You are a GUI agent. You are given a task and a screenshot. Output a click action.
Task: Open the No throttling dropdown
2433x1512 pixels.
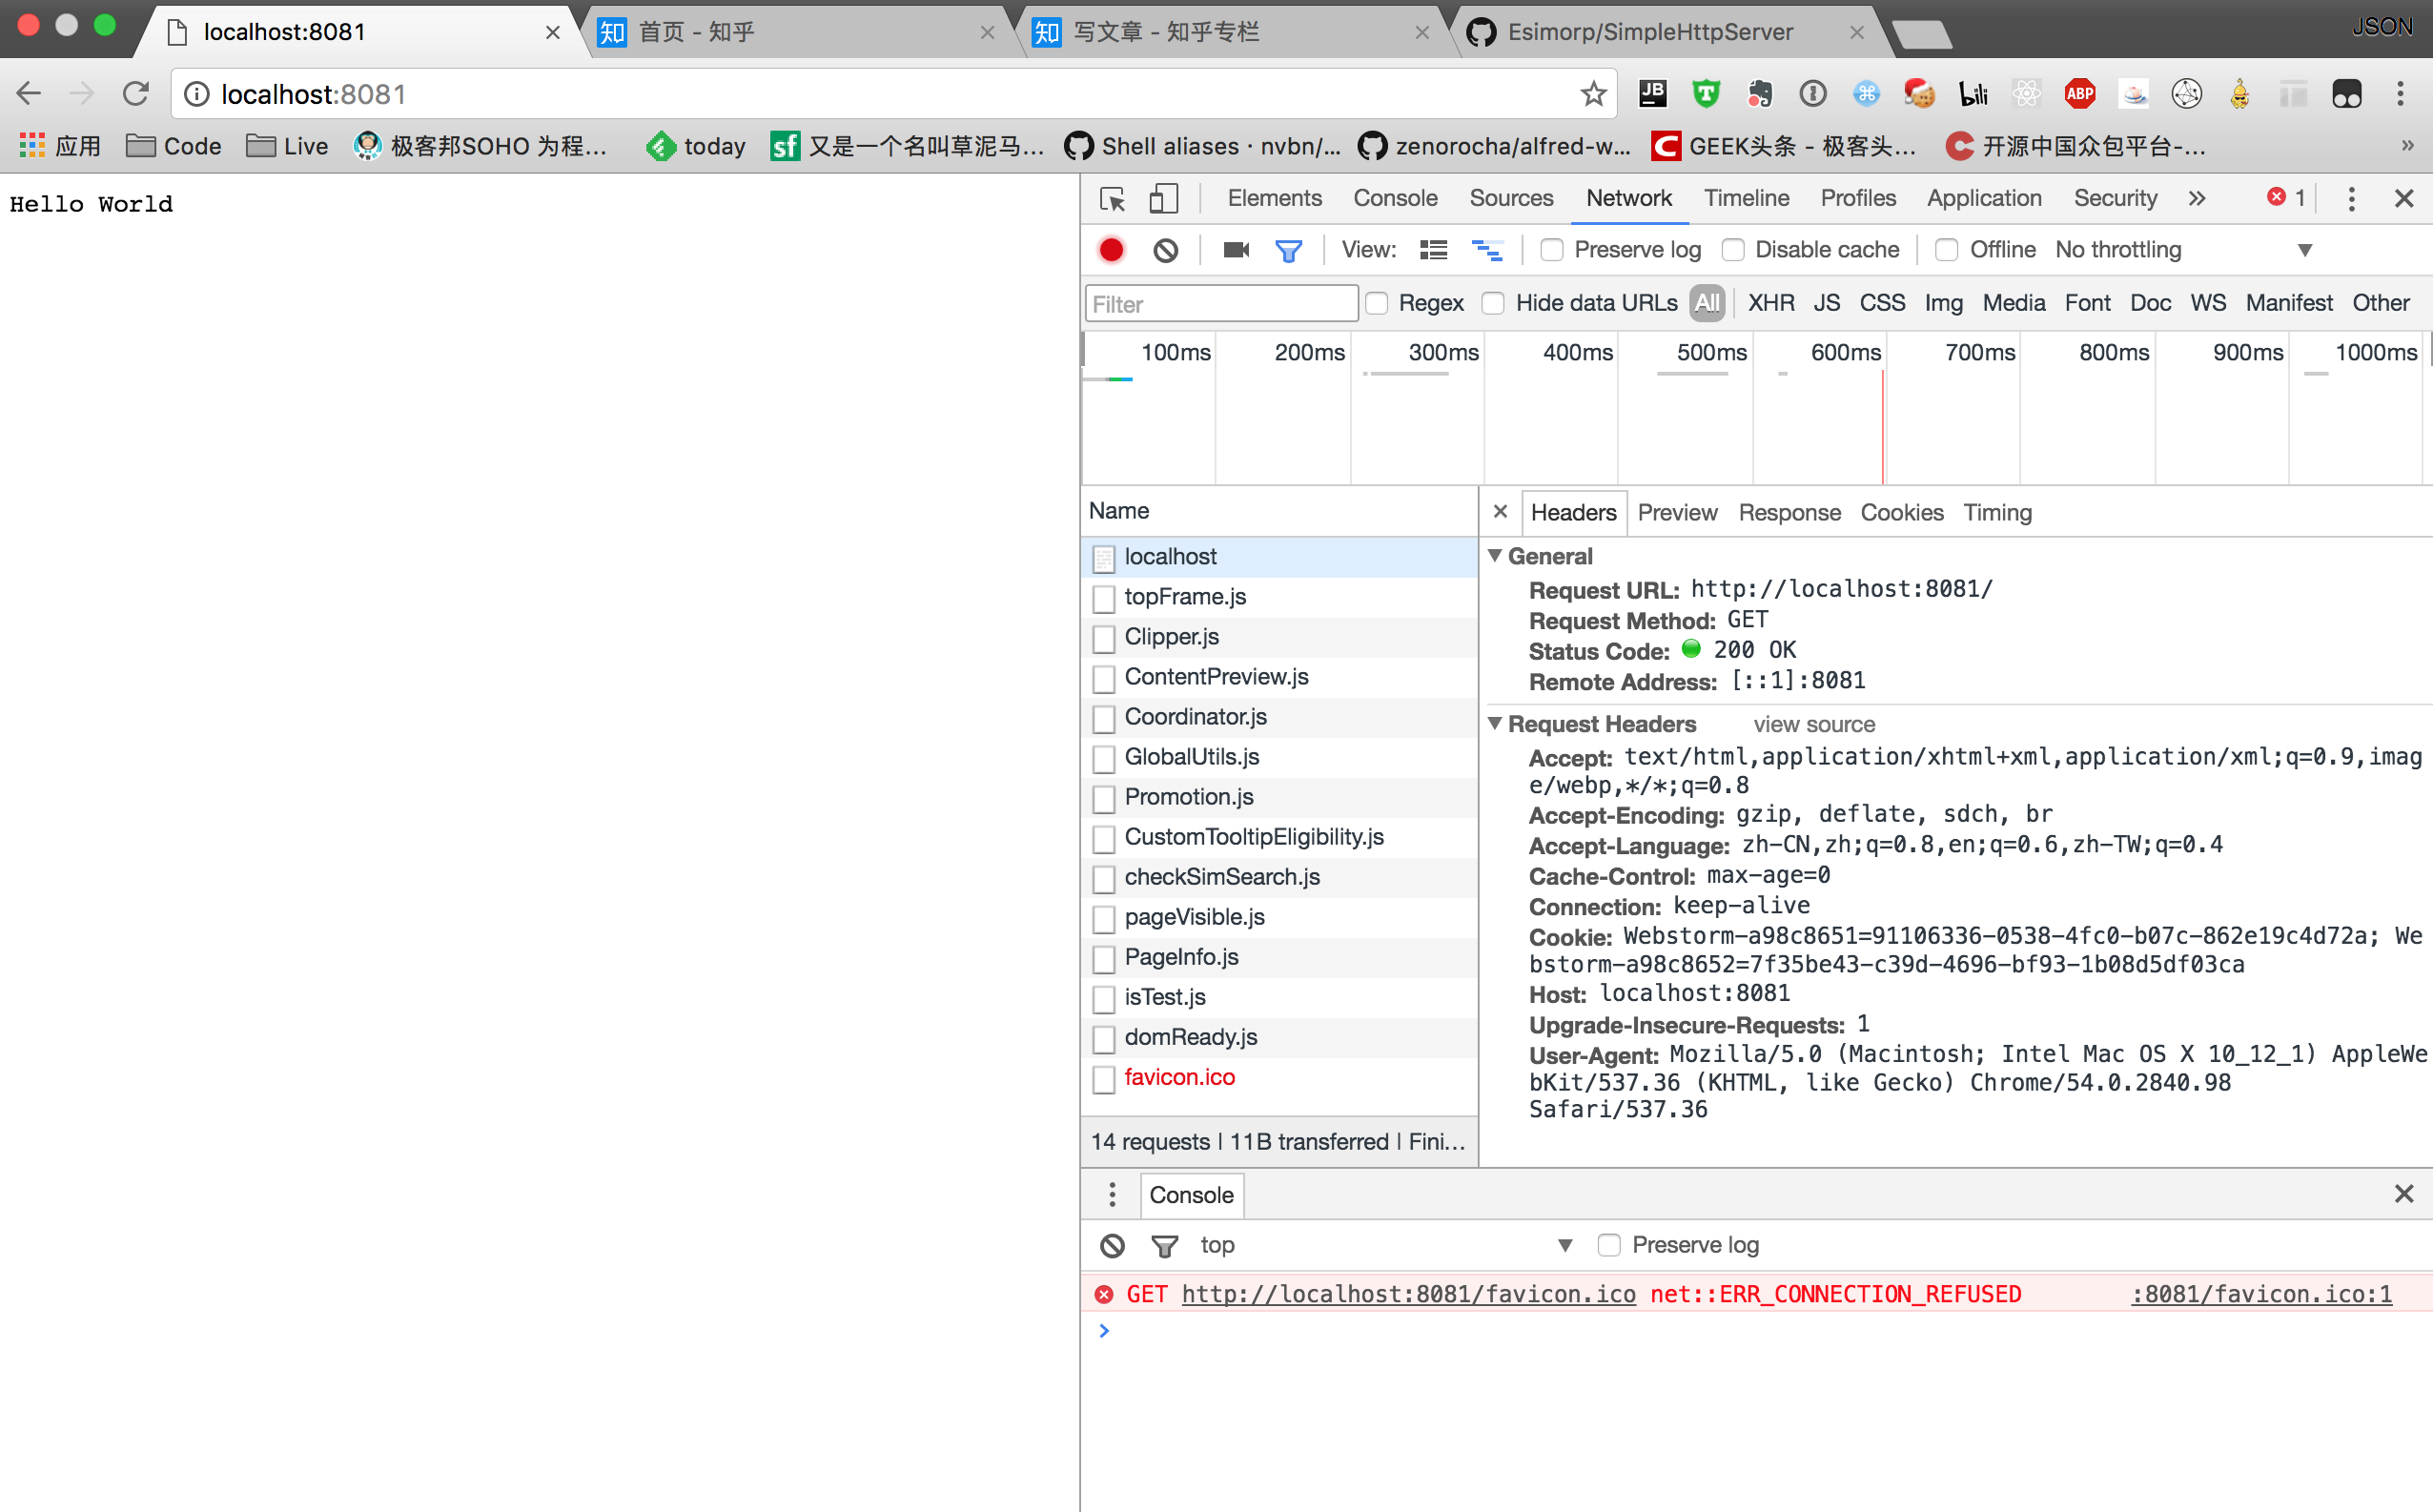pos(2180,250)
